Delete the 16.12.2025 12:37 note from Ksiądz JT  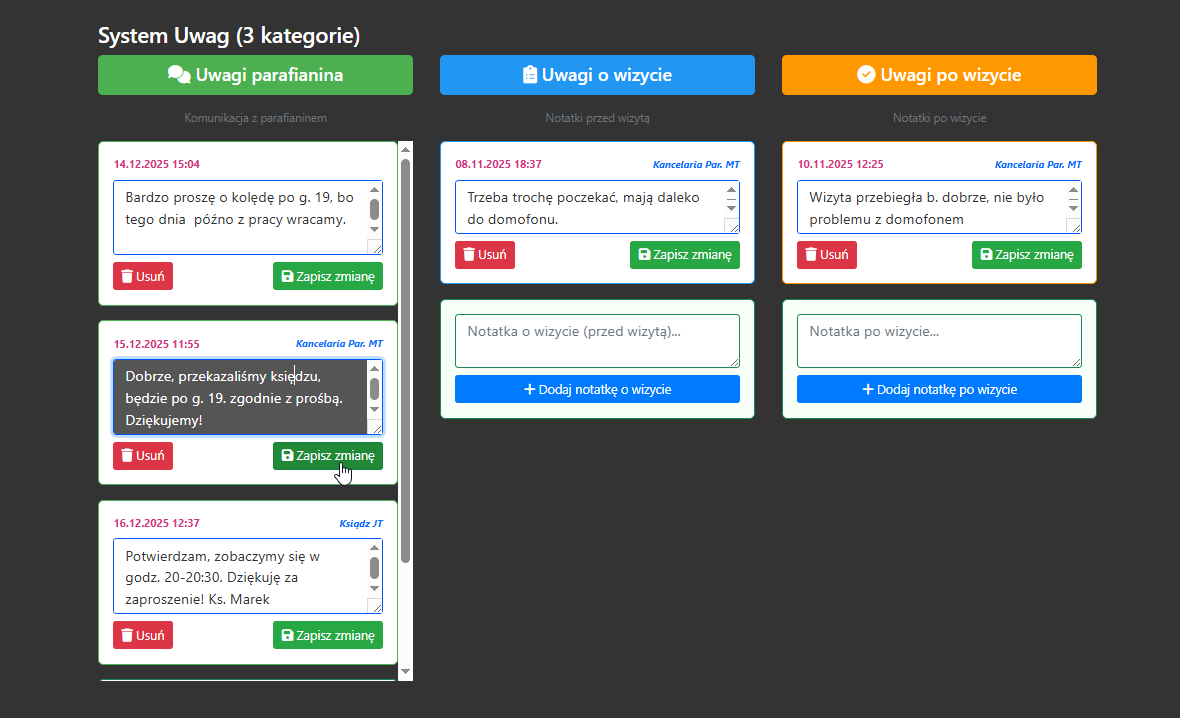(142, 635)
